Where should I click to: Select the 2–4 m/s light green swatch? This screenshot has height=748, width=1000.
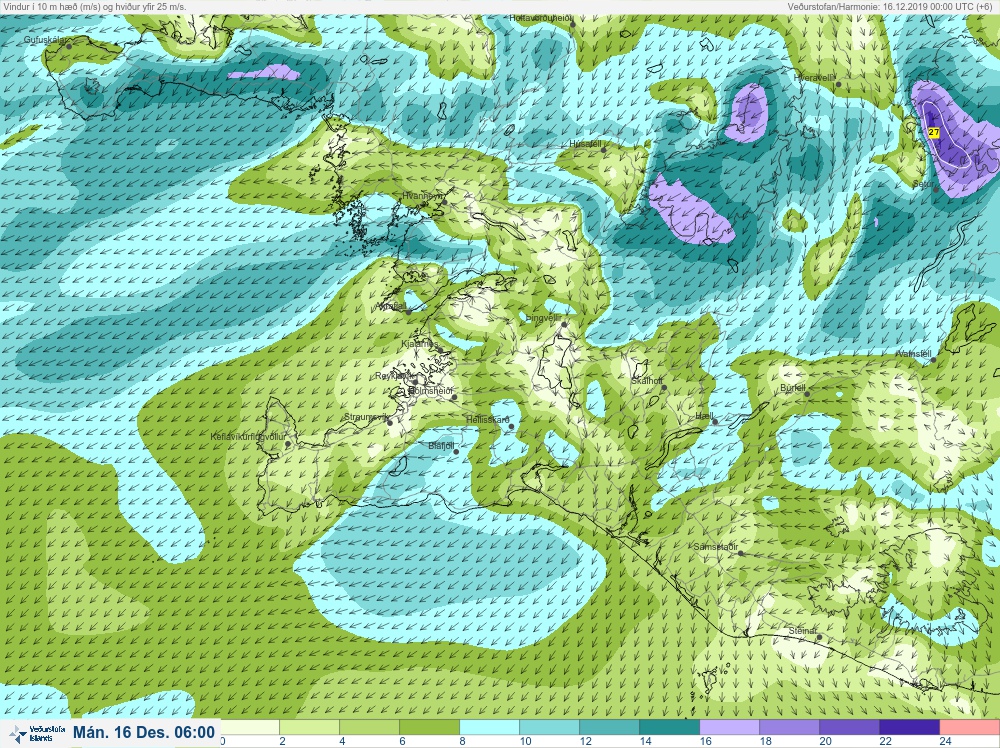pos(309,727)
